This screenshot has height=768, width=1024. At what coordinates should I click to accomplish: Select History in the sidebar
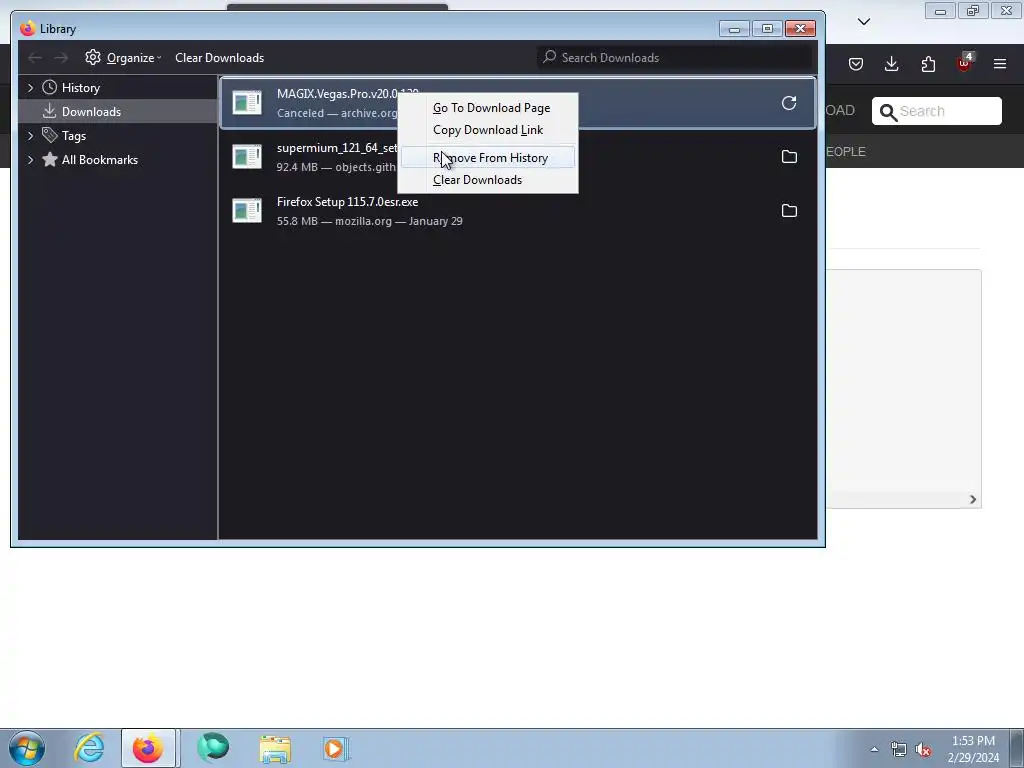click(80, 88)
